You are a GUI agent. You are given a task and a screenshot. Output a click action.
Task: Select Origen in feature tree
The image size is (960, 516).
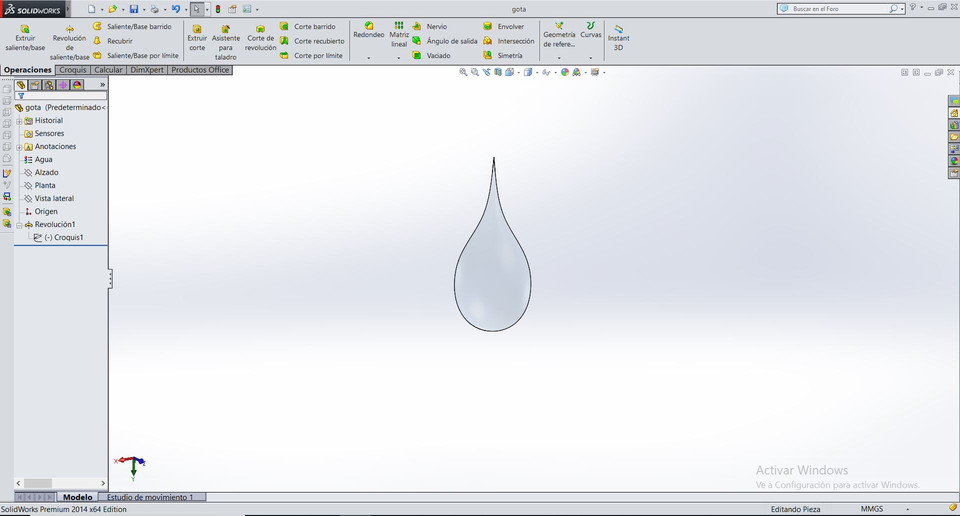click(40, 211)
